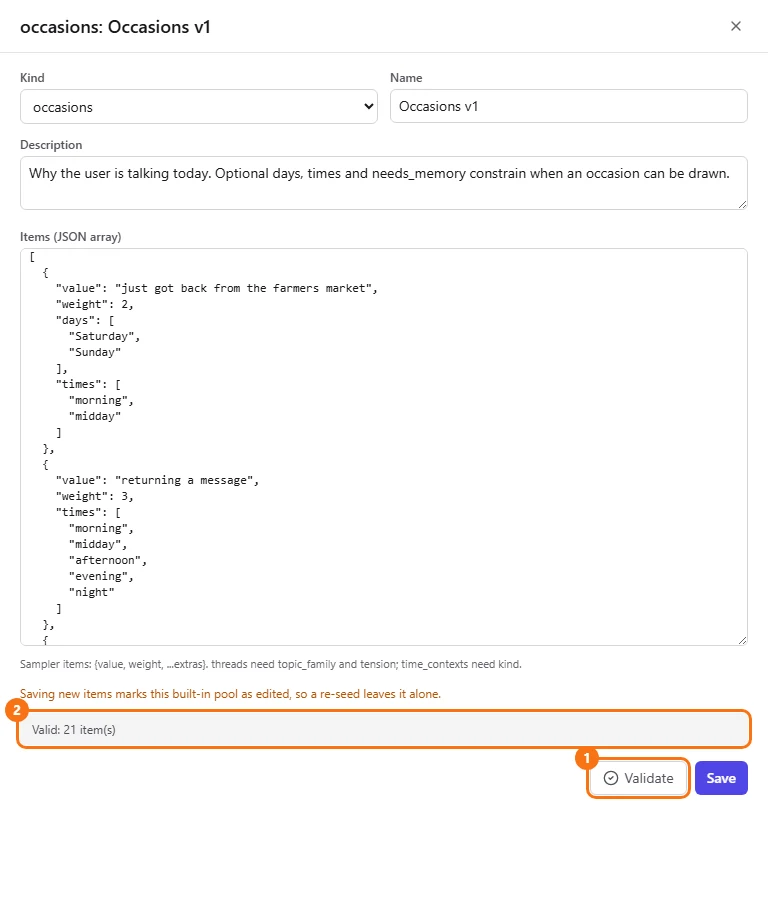Click the Name field containing Occasions v1
The image size is (768, 900).
(568, 106)
